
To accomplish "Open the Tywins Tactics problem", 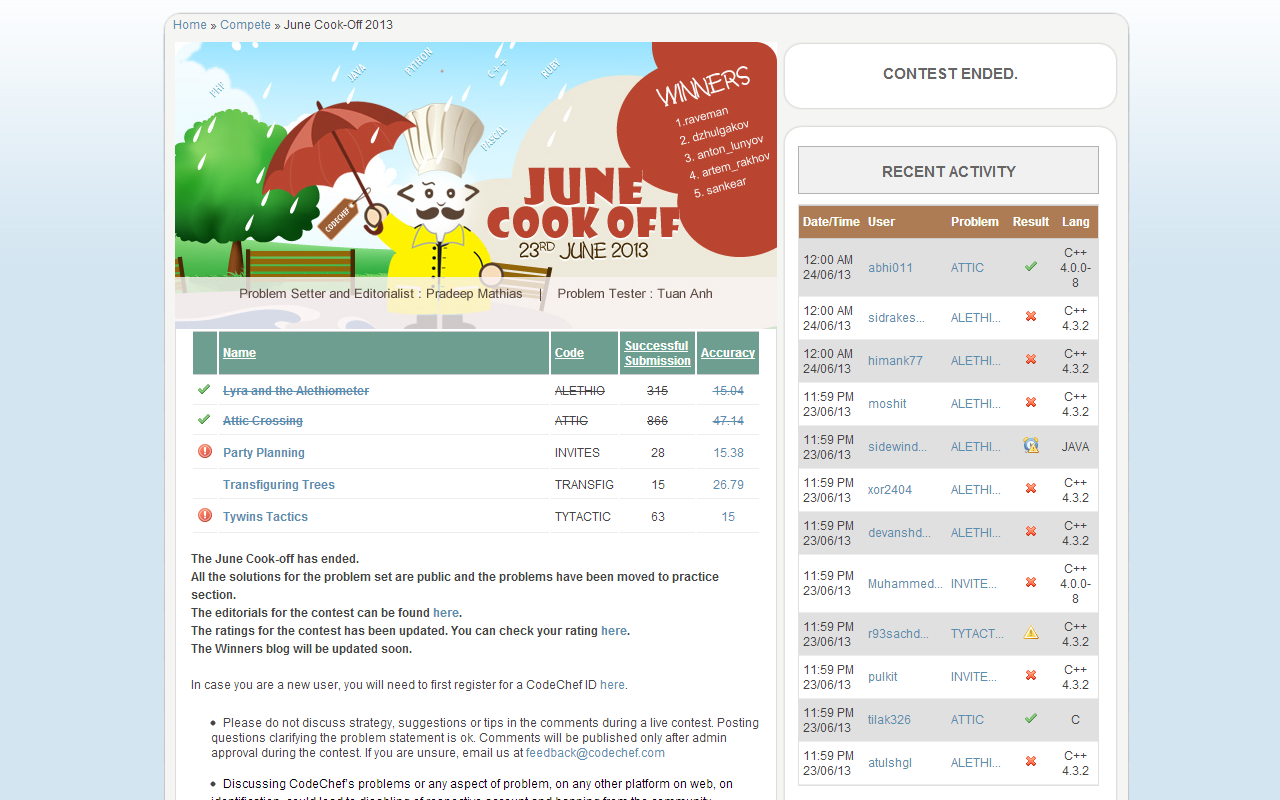I will click(265, 517).
